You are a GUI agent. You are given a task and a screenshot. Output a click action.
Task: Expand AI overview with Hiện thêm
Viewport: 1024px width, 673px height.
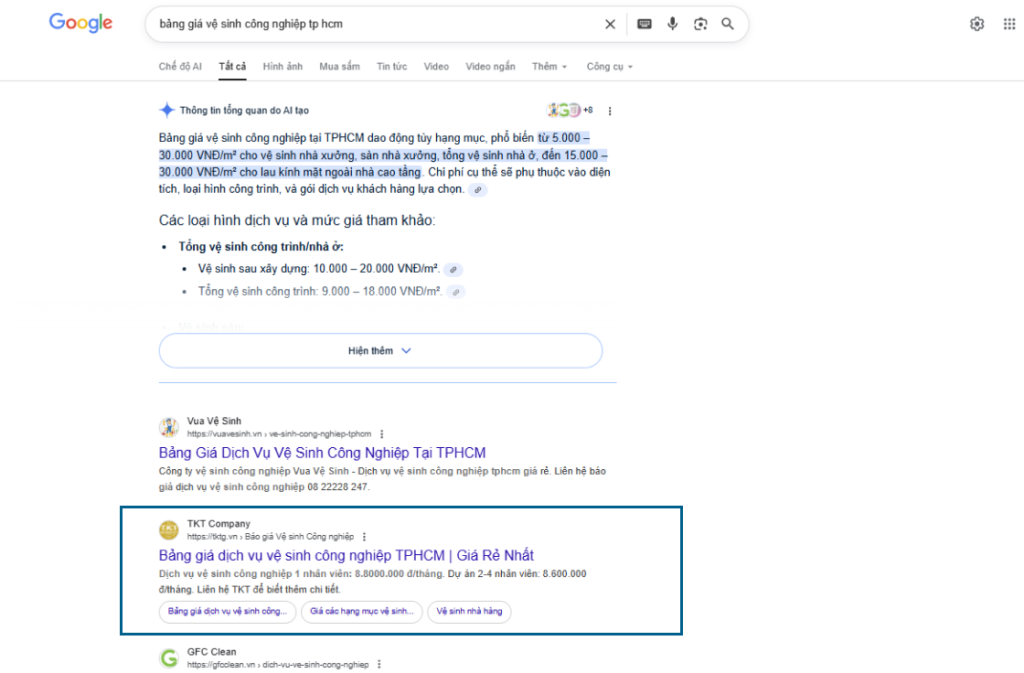click(380, 351)
